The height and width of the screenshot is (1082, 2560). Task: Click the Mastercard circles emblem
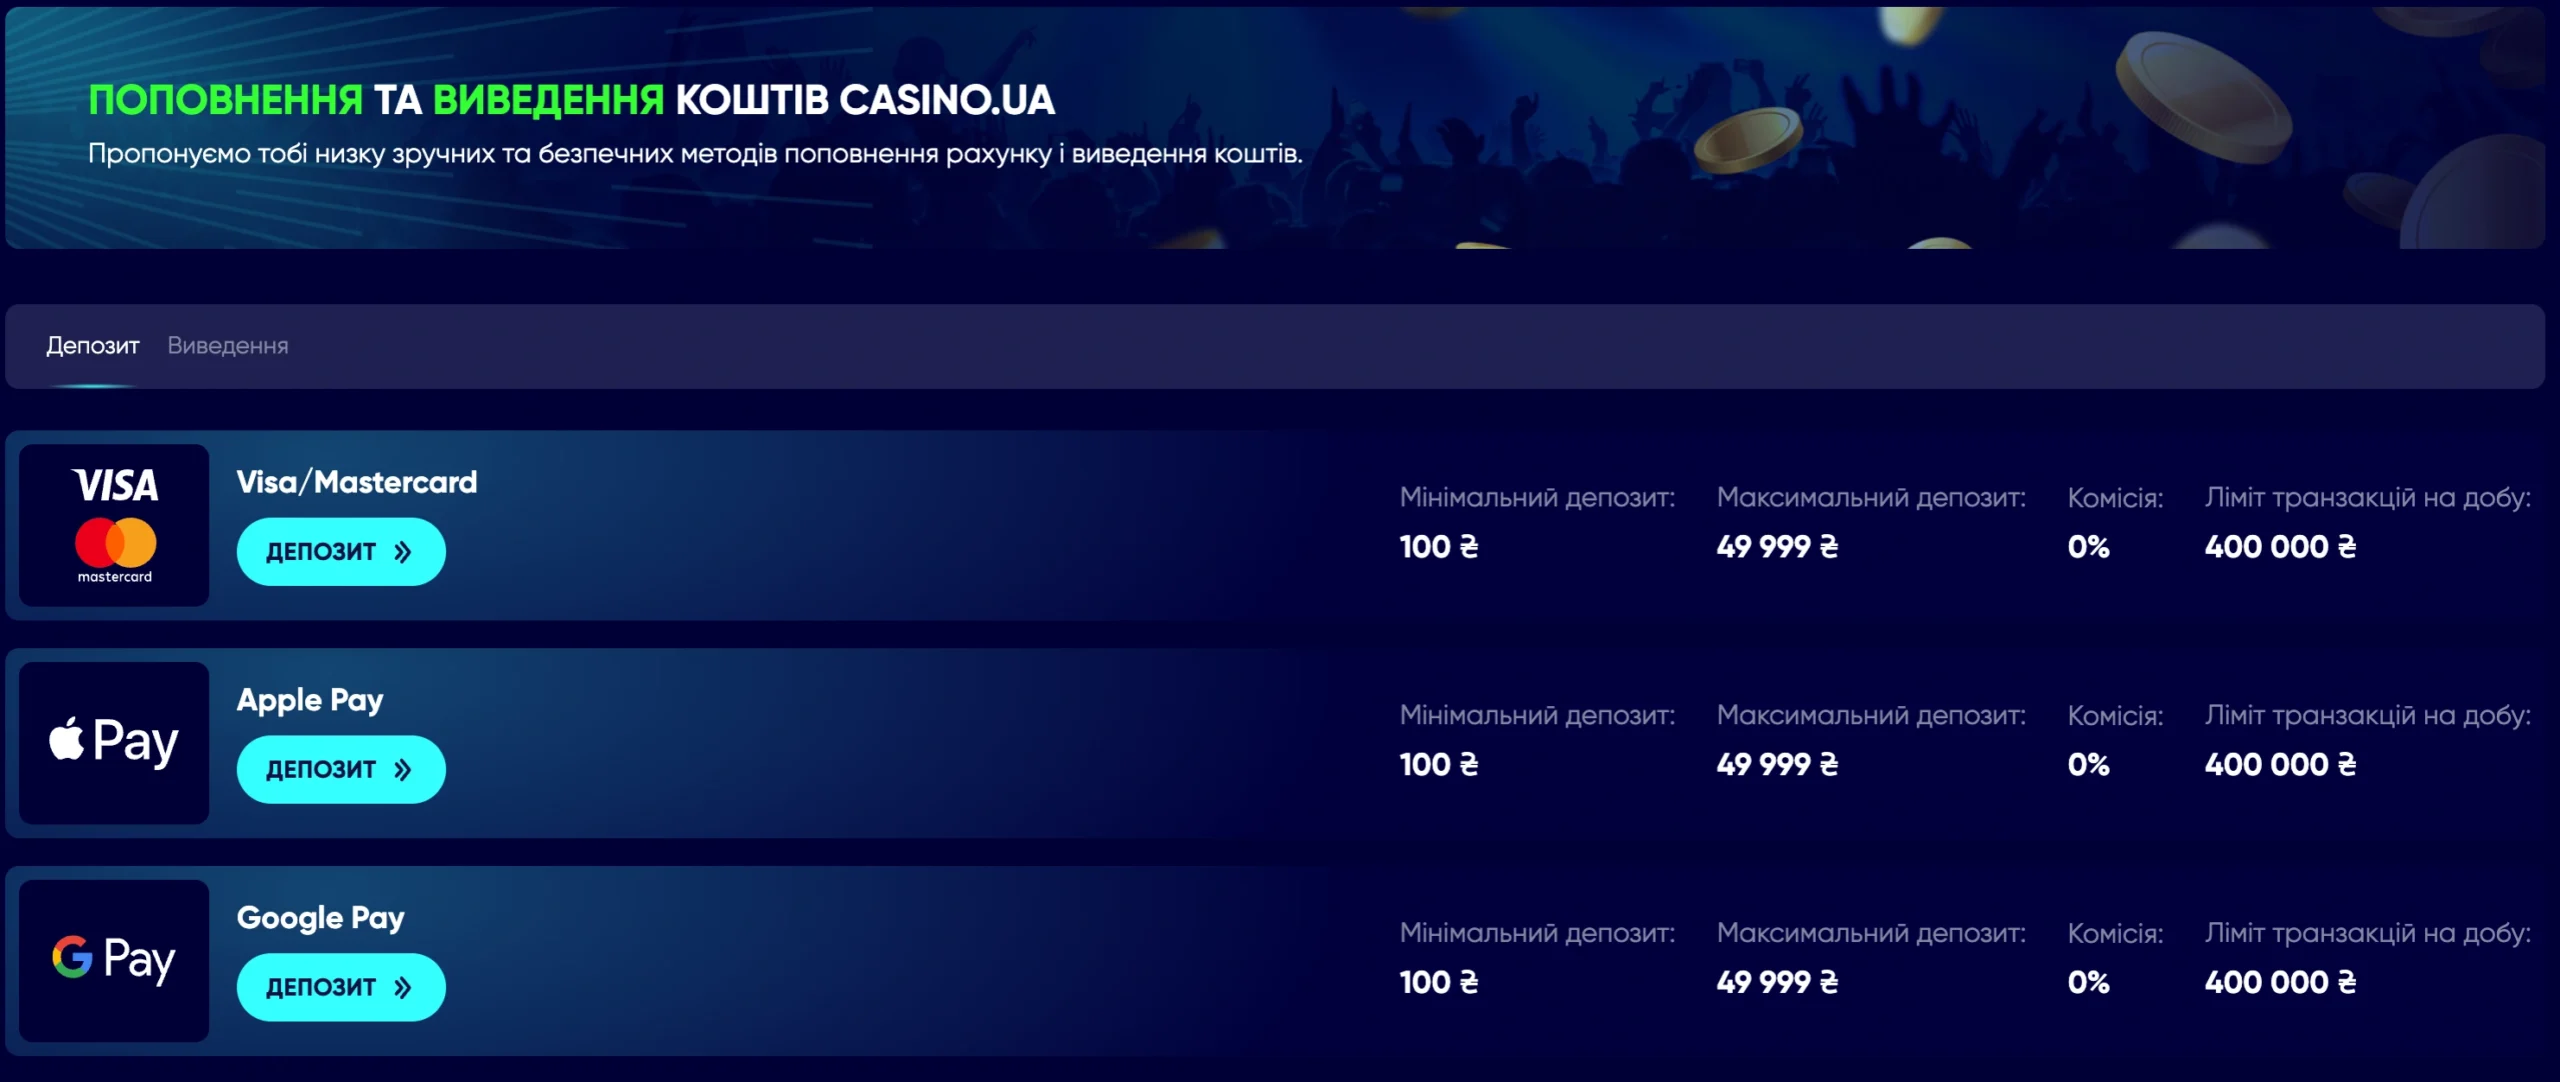(x=116, y=543)
